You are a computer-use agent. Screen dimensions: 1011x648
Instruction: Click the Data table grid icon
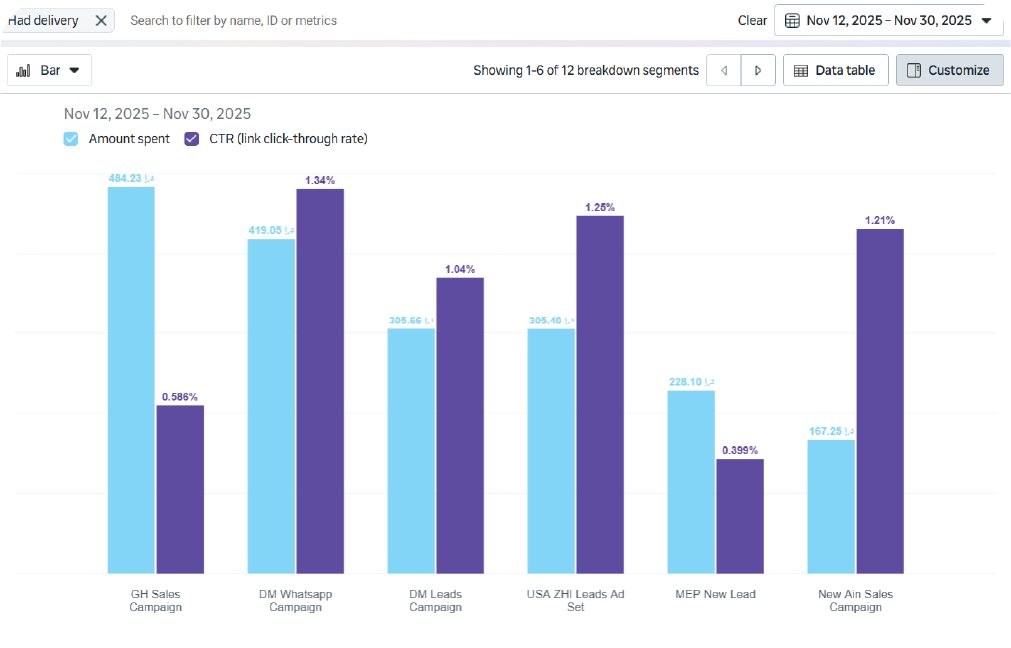(x=801, y=70)
